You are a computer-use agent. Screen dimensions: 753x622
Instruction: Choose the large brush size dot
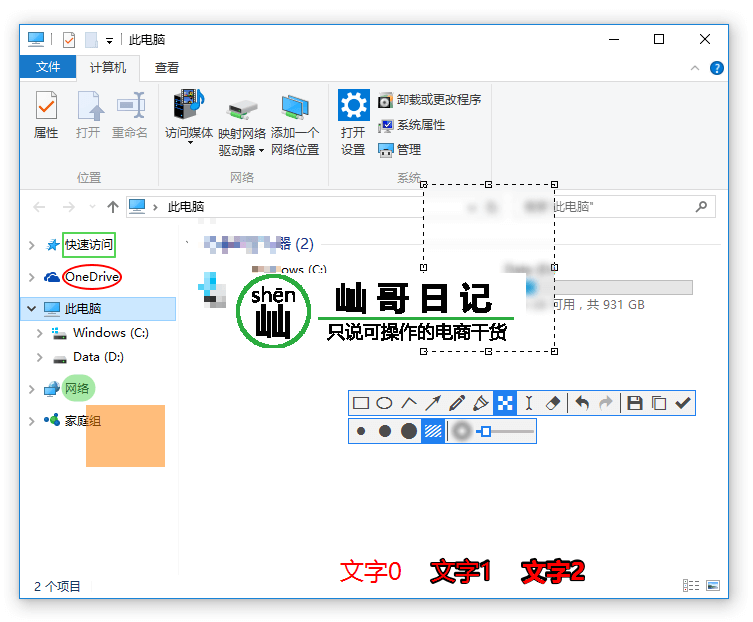[409, 431]
